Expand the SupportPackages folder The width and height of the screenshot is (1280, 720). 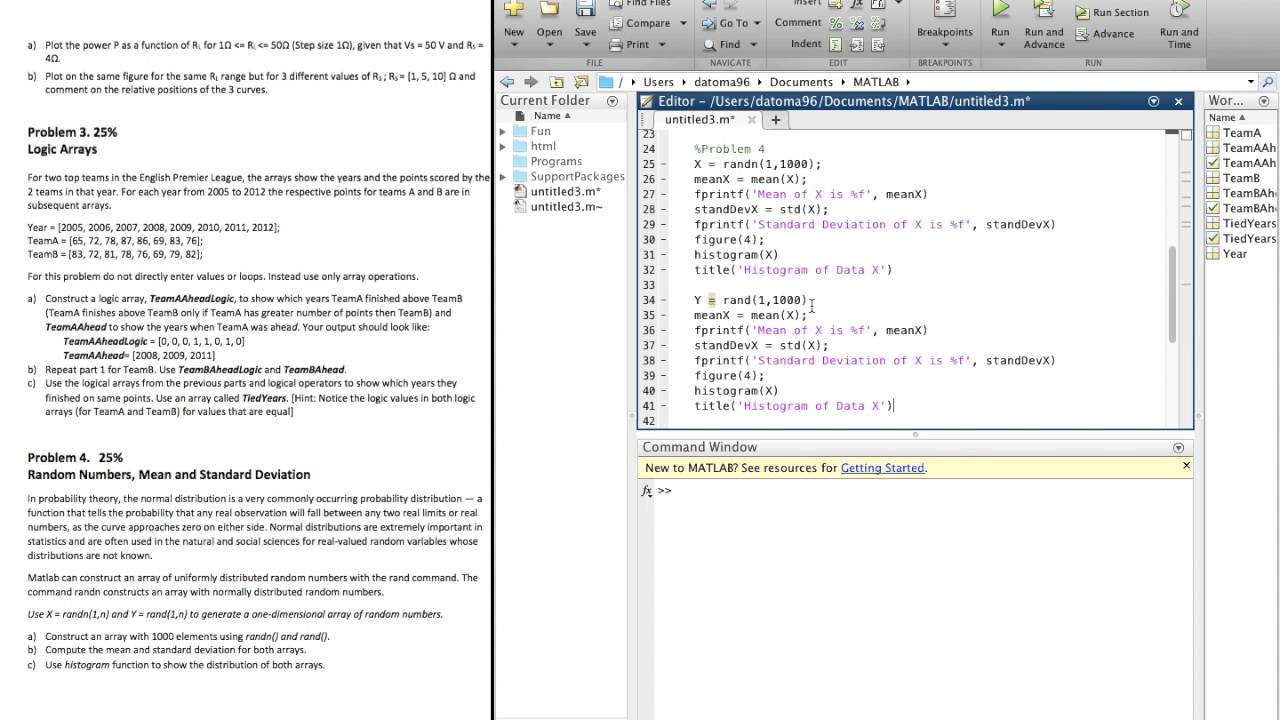coord(503,176)
